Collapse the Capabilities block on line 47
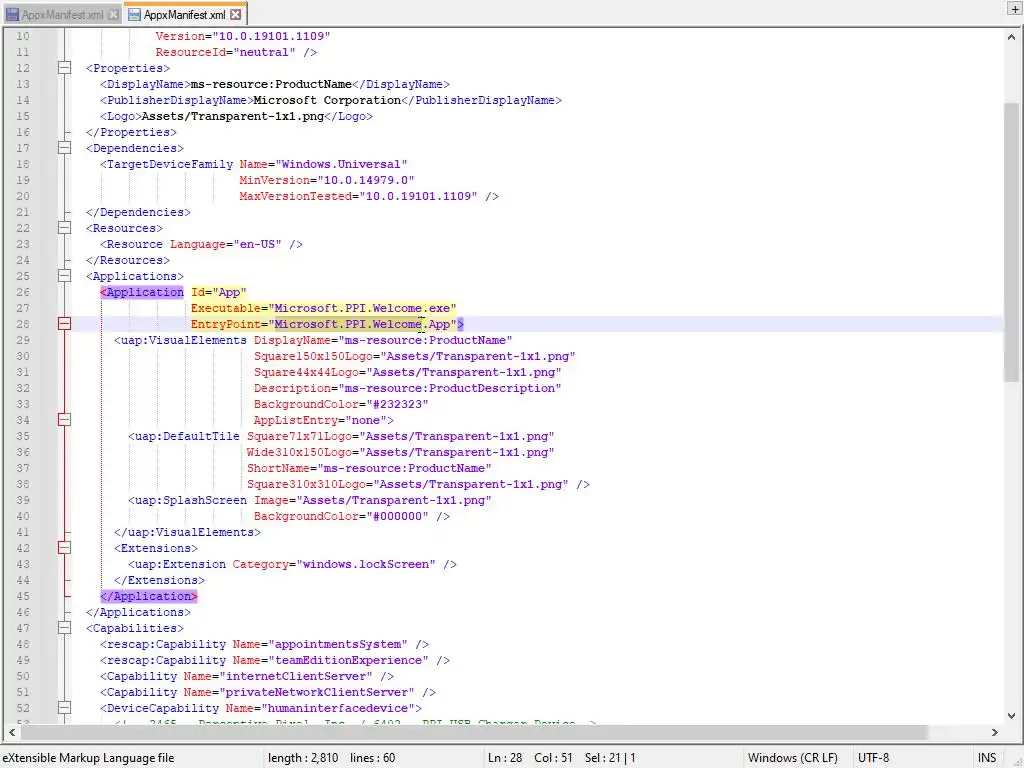The width and height of the screenshot is (1024, 768). pyautogui.click(x=64, y=628)
